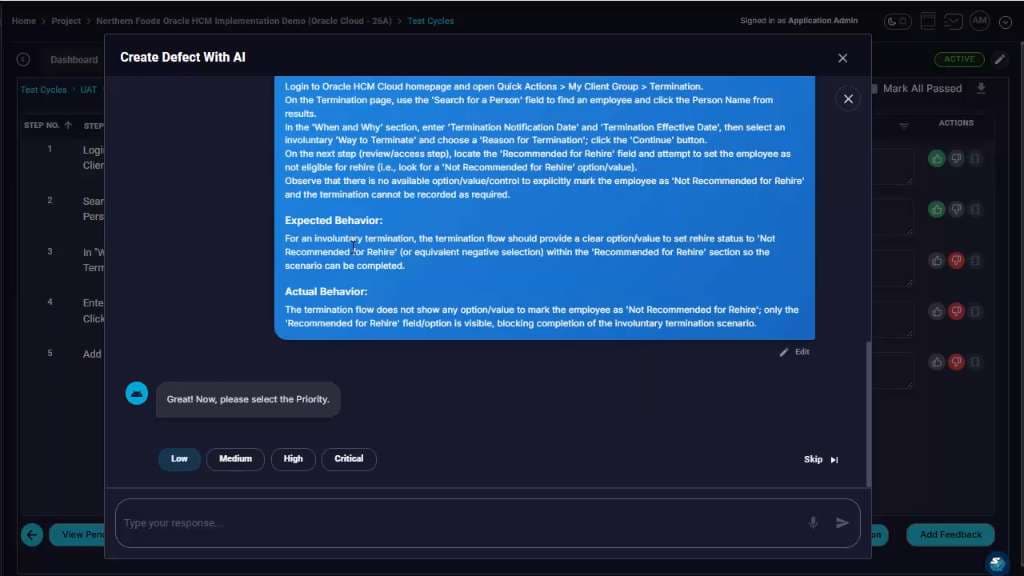Click thumbs-up pass icon for step 1
1024x576 pixels.
click(936, 158)
